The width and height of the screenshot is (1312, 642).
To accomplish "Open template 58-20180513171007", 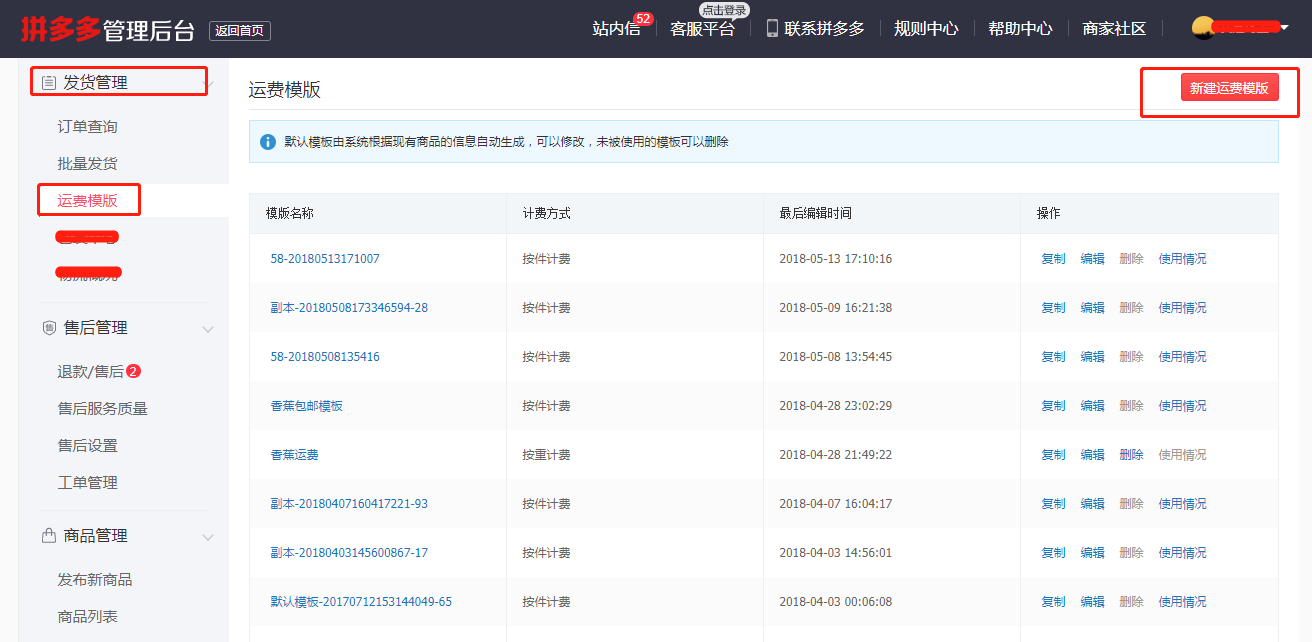I will pyautogui.click(x=325, y=259).
